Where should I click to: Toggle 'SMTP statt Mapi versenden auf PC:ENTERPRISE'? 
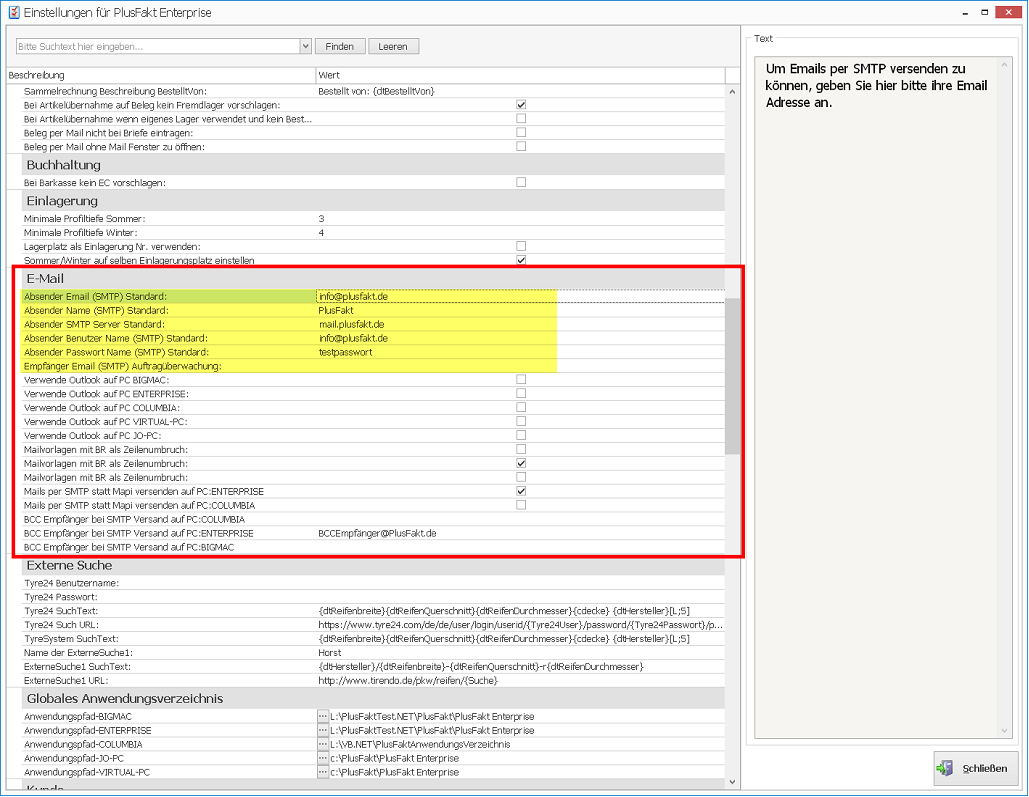(521, 491)
